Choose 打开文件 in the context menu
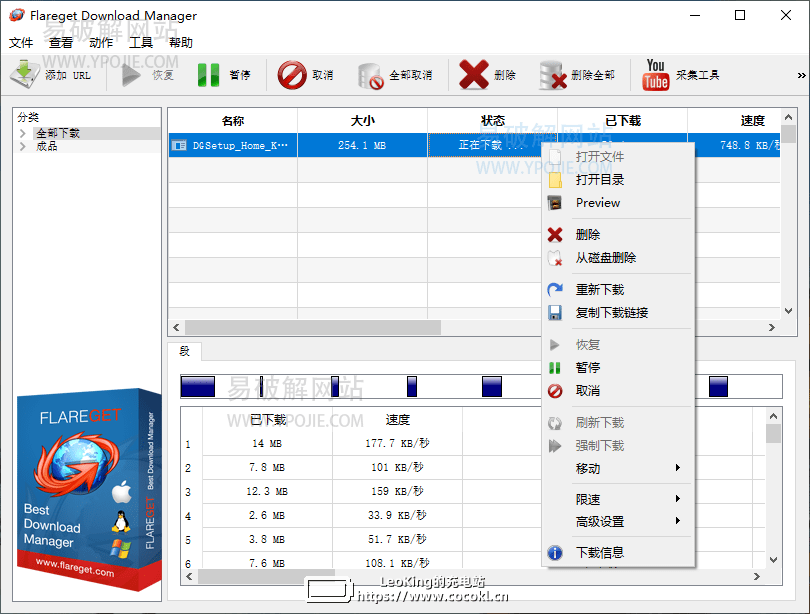 coord(600,156)
